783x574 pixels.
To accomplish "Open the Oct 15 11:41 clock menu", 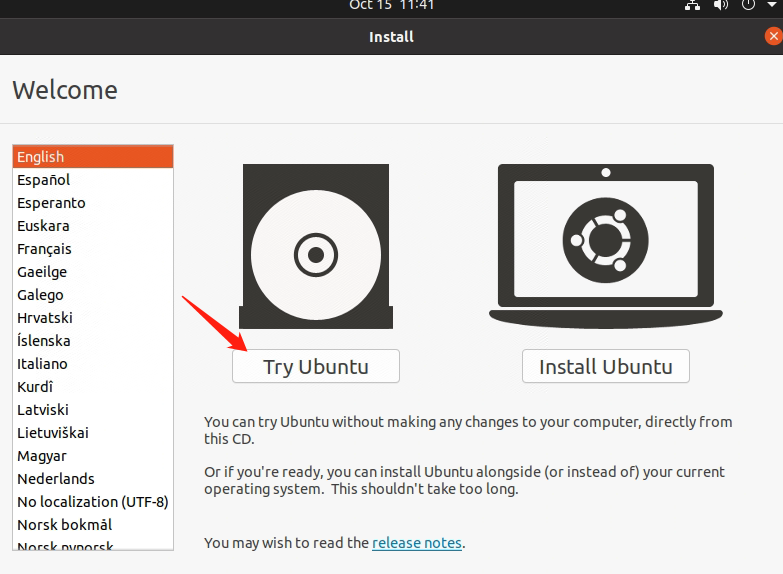I will (392, 5).
